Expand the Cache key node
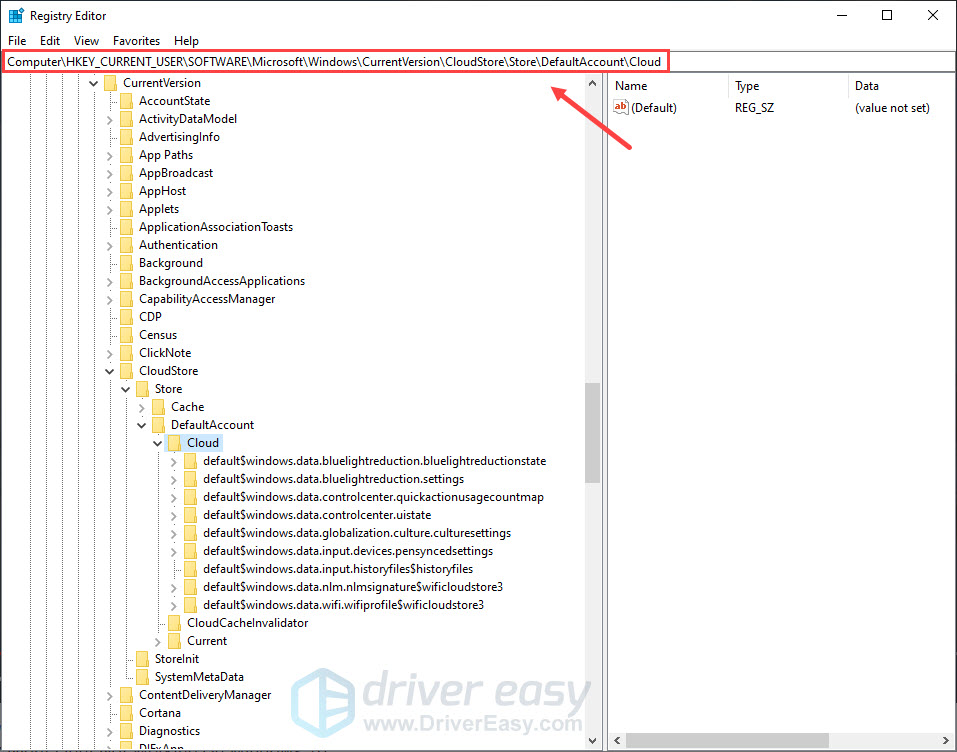Viewport: 957px width, 752px height. click(x=141, y=407)
